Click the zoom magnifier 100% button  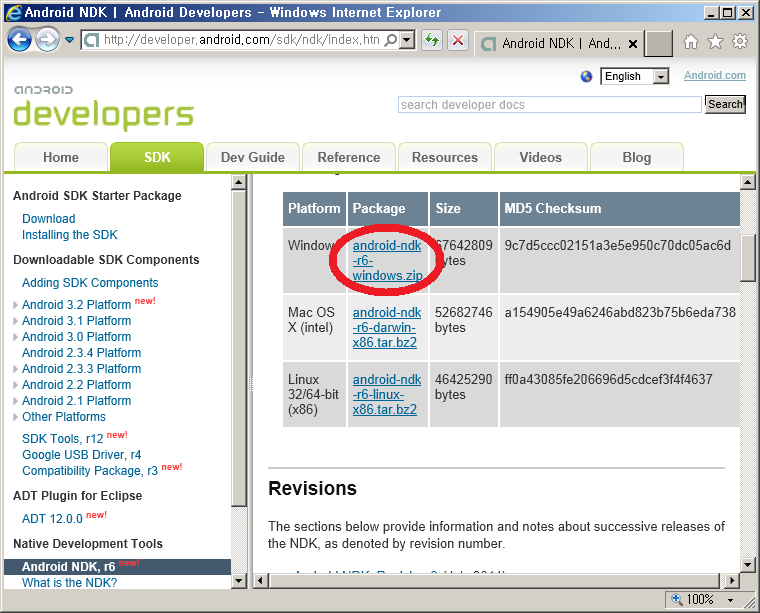[x=692, y=600]
